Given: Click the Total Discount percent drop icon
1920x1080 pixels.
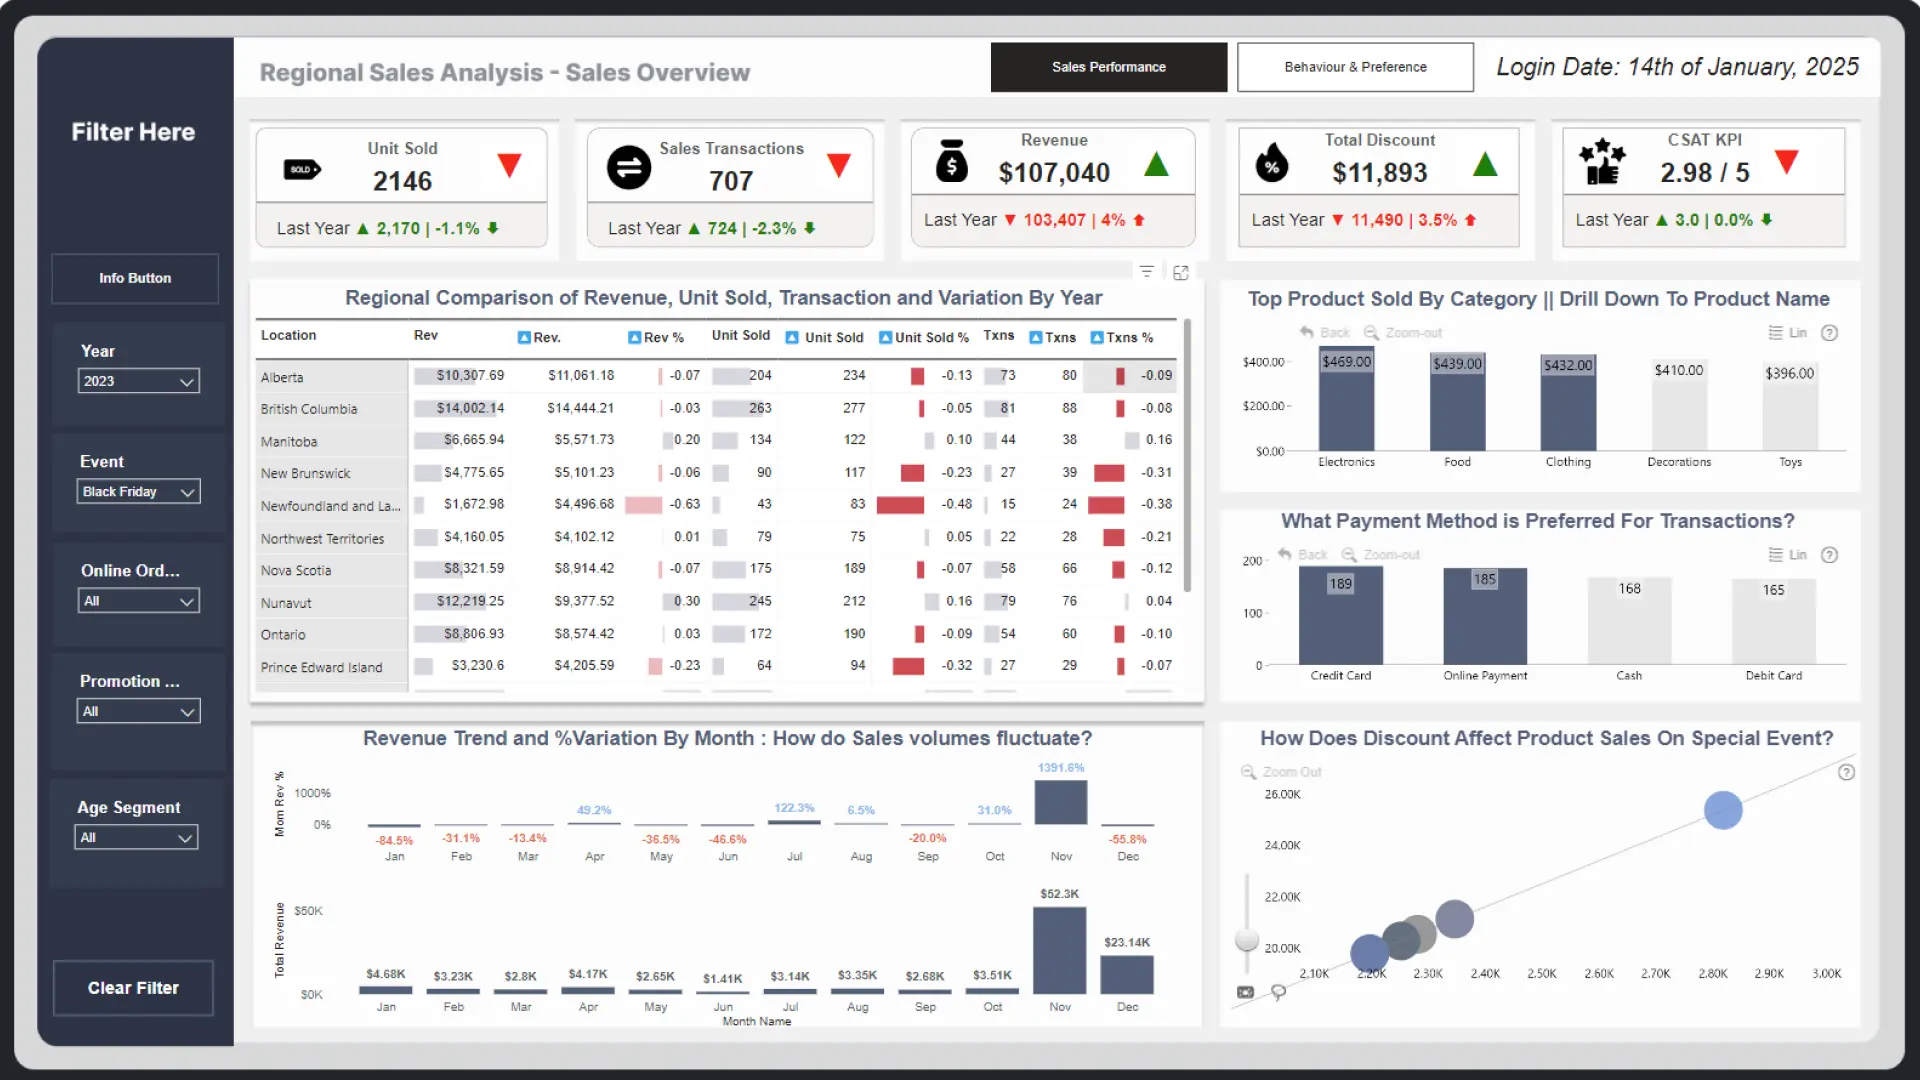Looking at the screenshot, I should point(1272,161).
